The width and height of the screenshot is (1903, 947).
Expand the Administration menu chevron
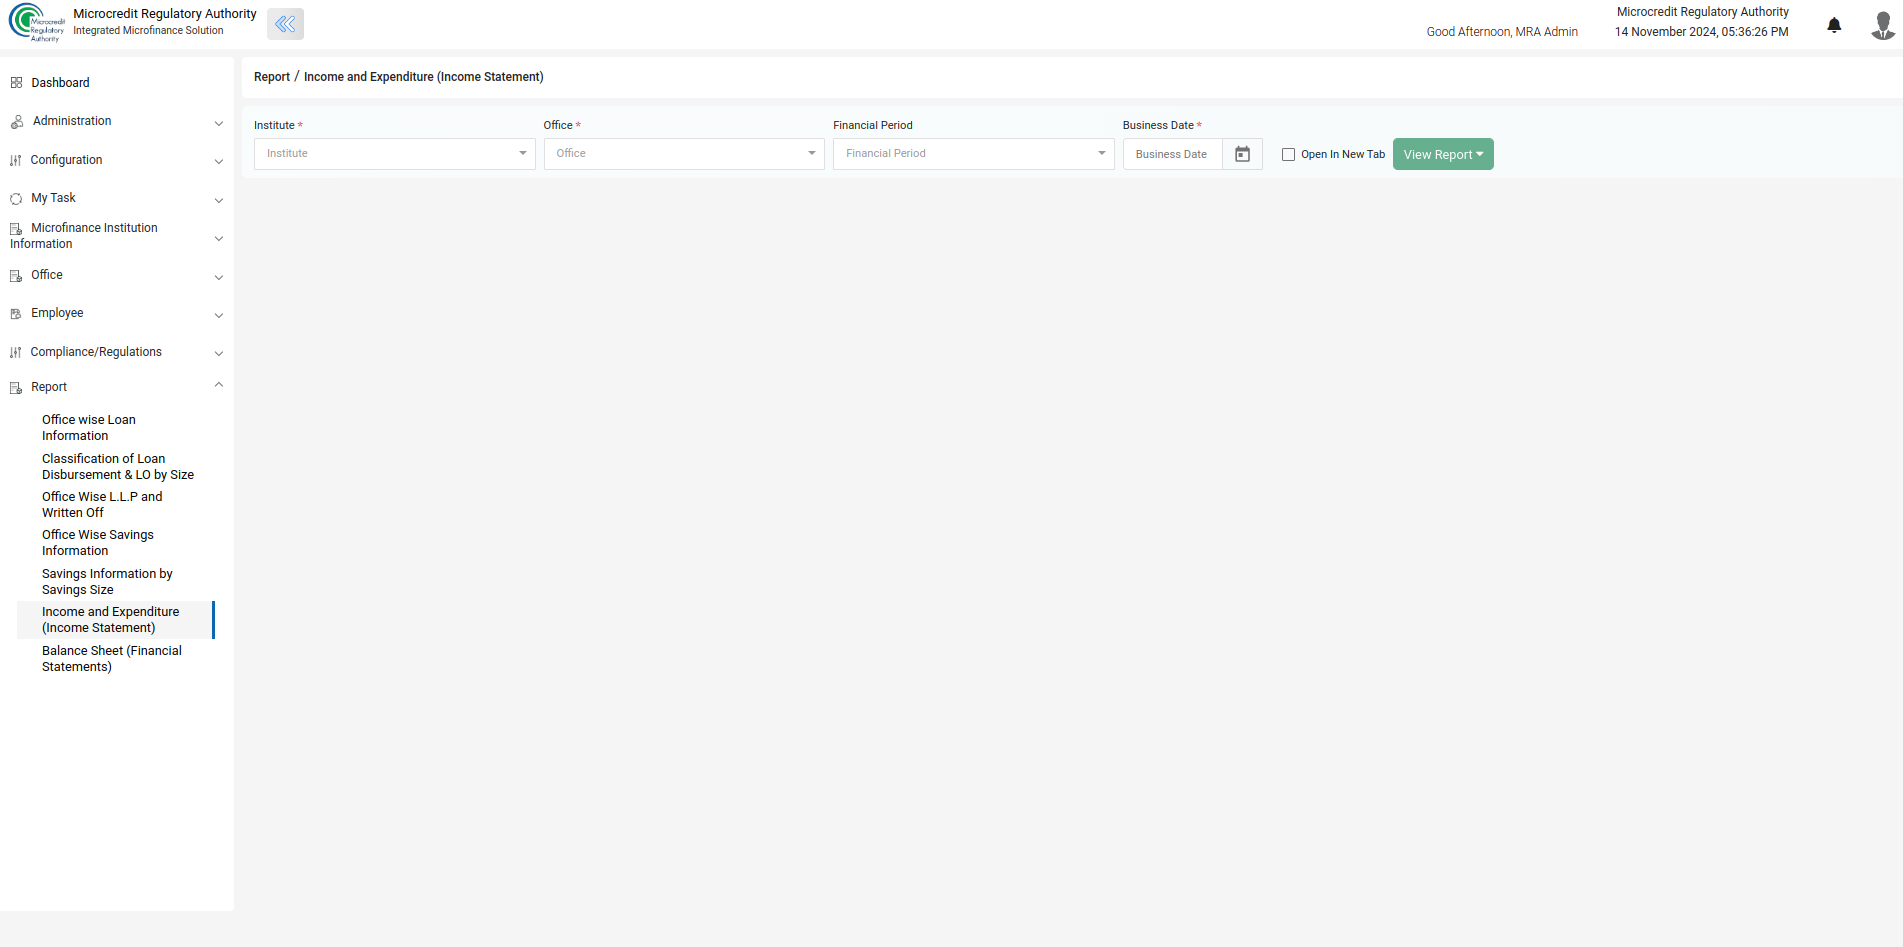[x=219, y=123]
